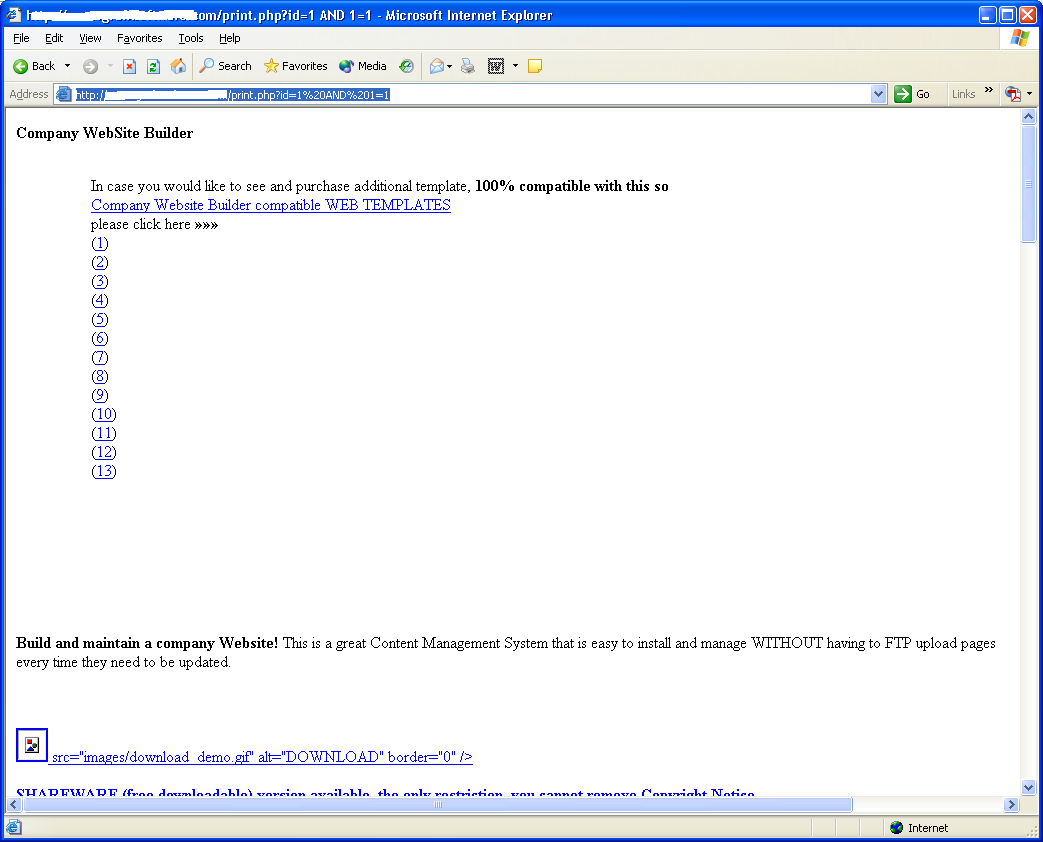Viewport: 1043px width, 842px height.
Task: Click inside the Address bar URL field
Action: pyautogui.click(x=470, y=94)
